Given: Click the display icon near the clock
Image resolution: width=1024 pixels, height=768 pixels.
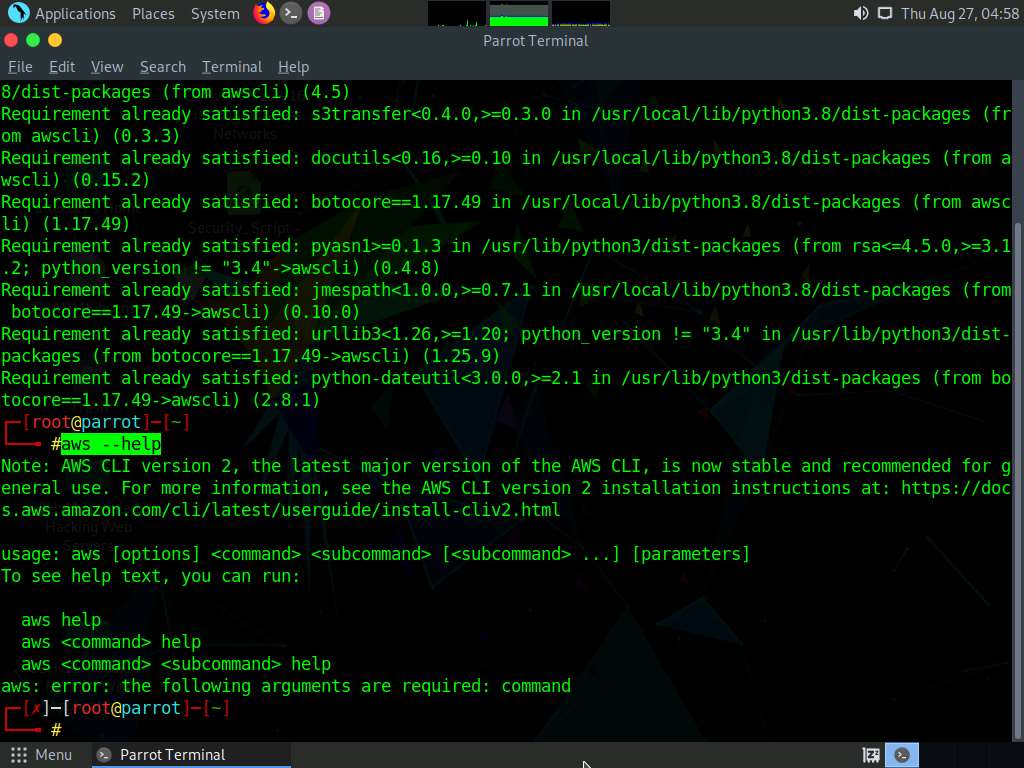Looking at the screenshot, I should (887, 13).
